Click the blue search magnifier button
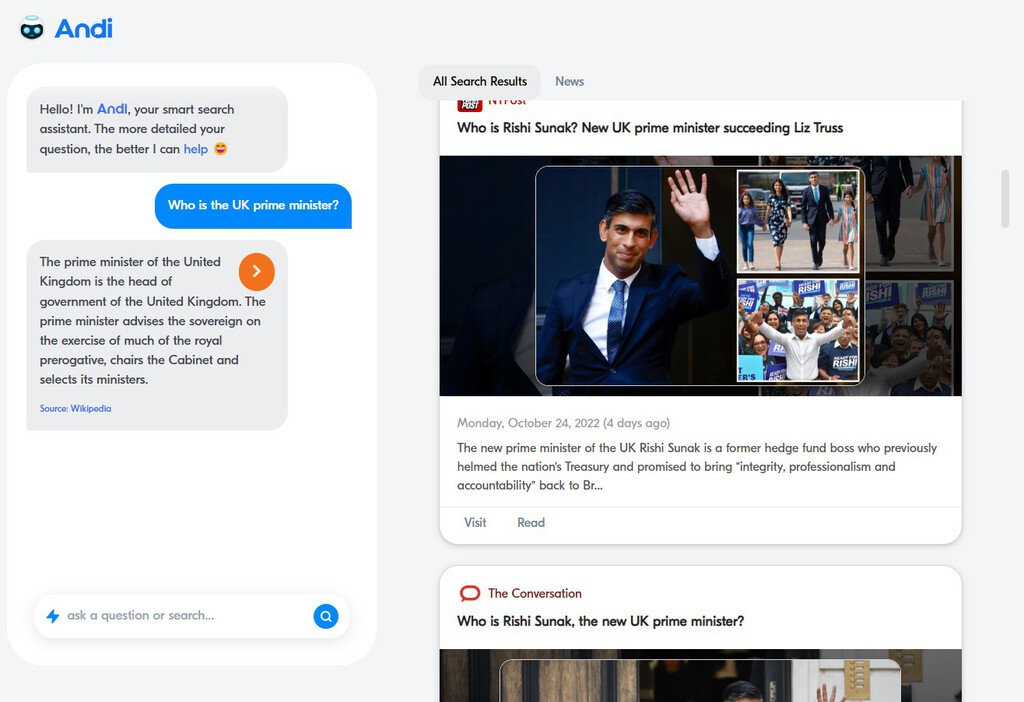 click(325, 616)
